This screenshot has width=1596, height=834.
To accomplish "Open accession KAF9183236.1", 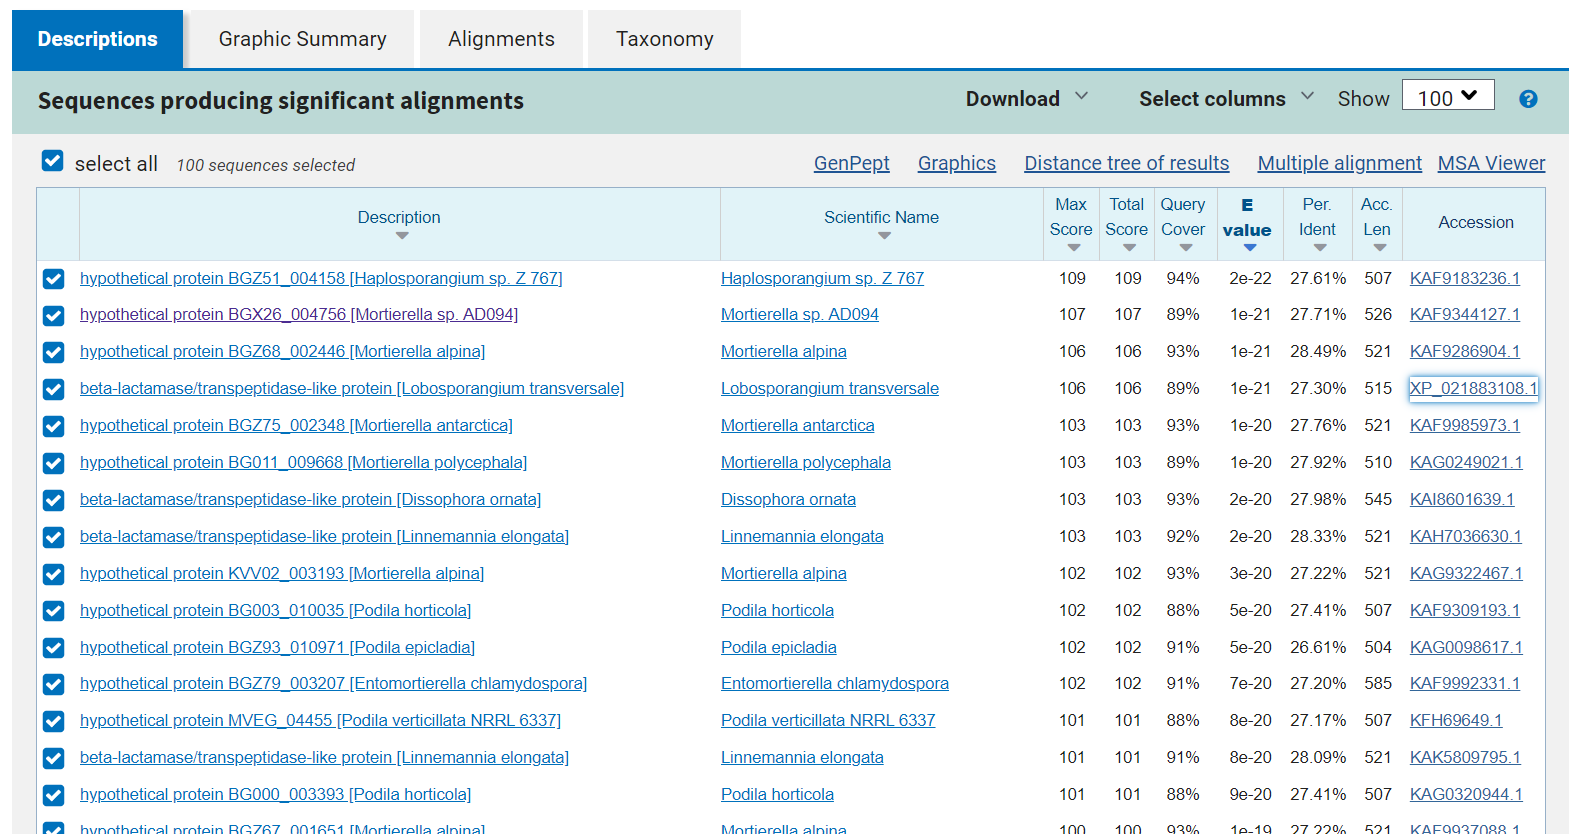I will tap(1465, 278).
